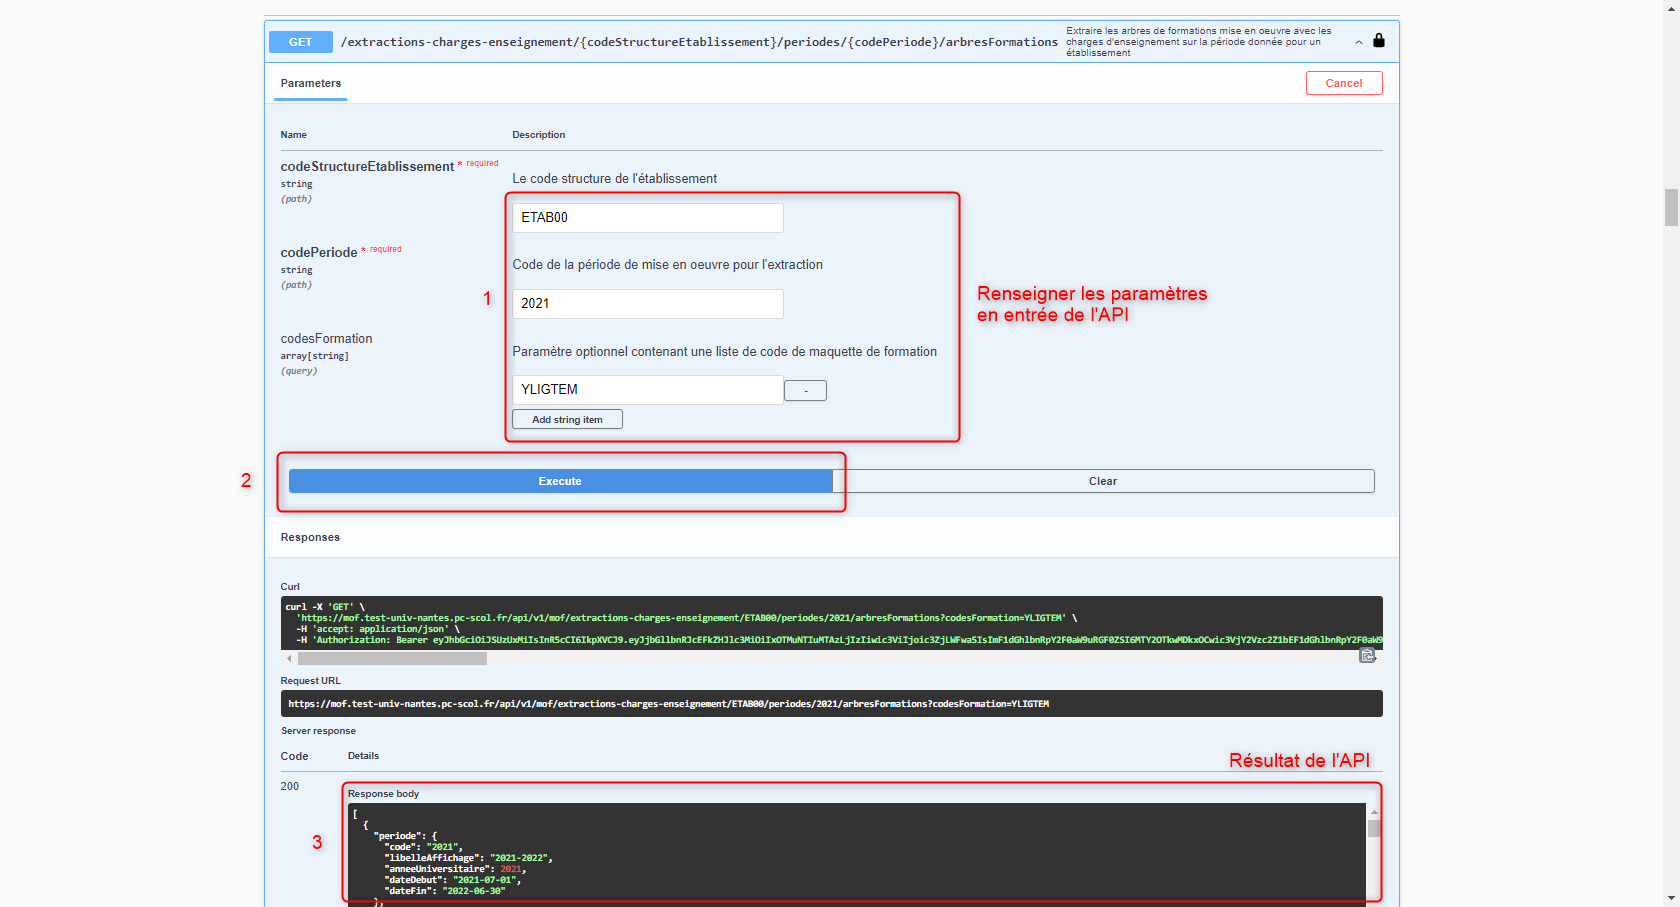This screenshot has height=907, width=1680.
Task: Cancel the try-it-out mode
Action: coord(1343,83)
